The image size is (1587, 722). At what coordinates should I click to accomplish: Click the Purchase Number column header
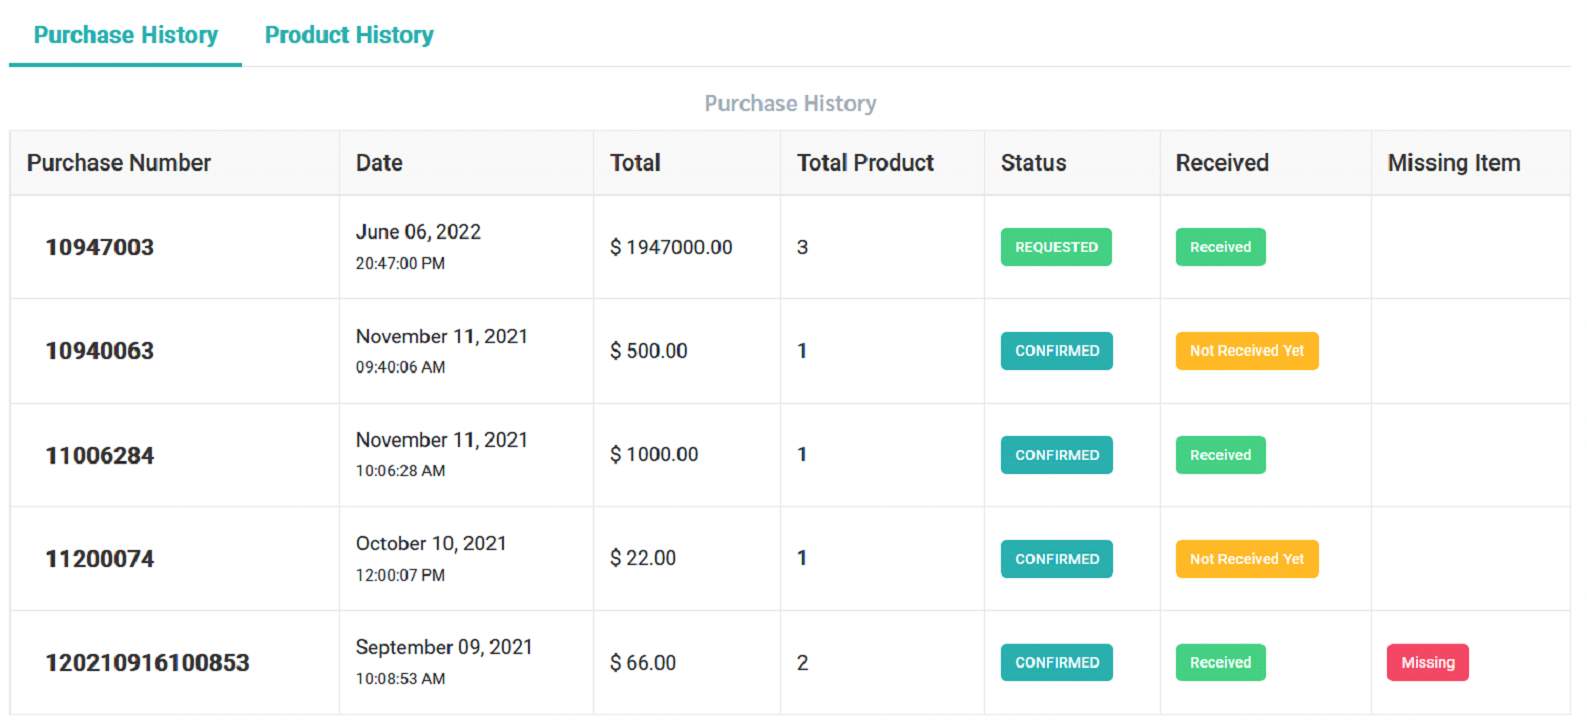click(119, 163)
